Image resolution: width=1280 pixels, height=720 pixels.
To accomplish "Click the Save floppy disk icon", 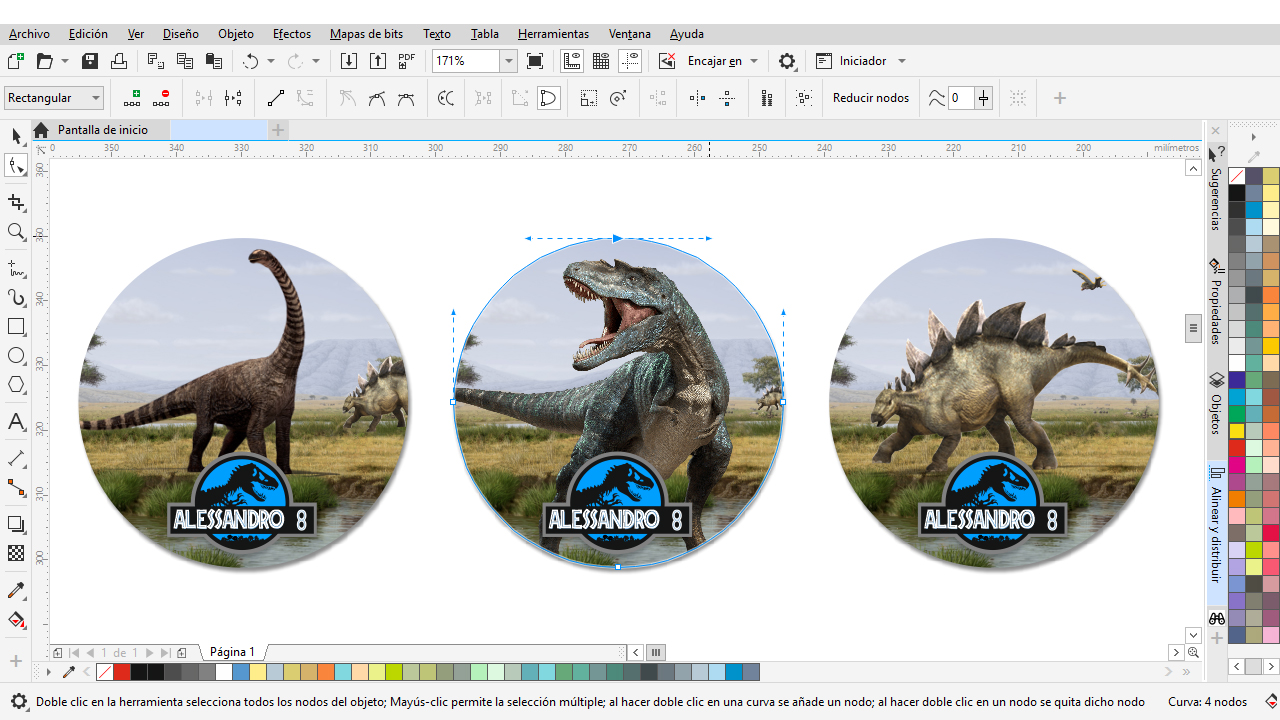I will click(90, 61).
